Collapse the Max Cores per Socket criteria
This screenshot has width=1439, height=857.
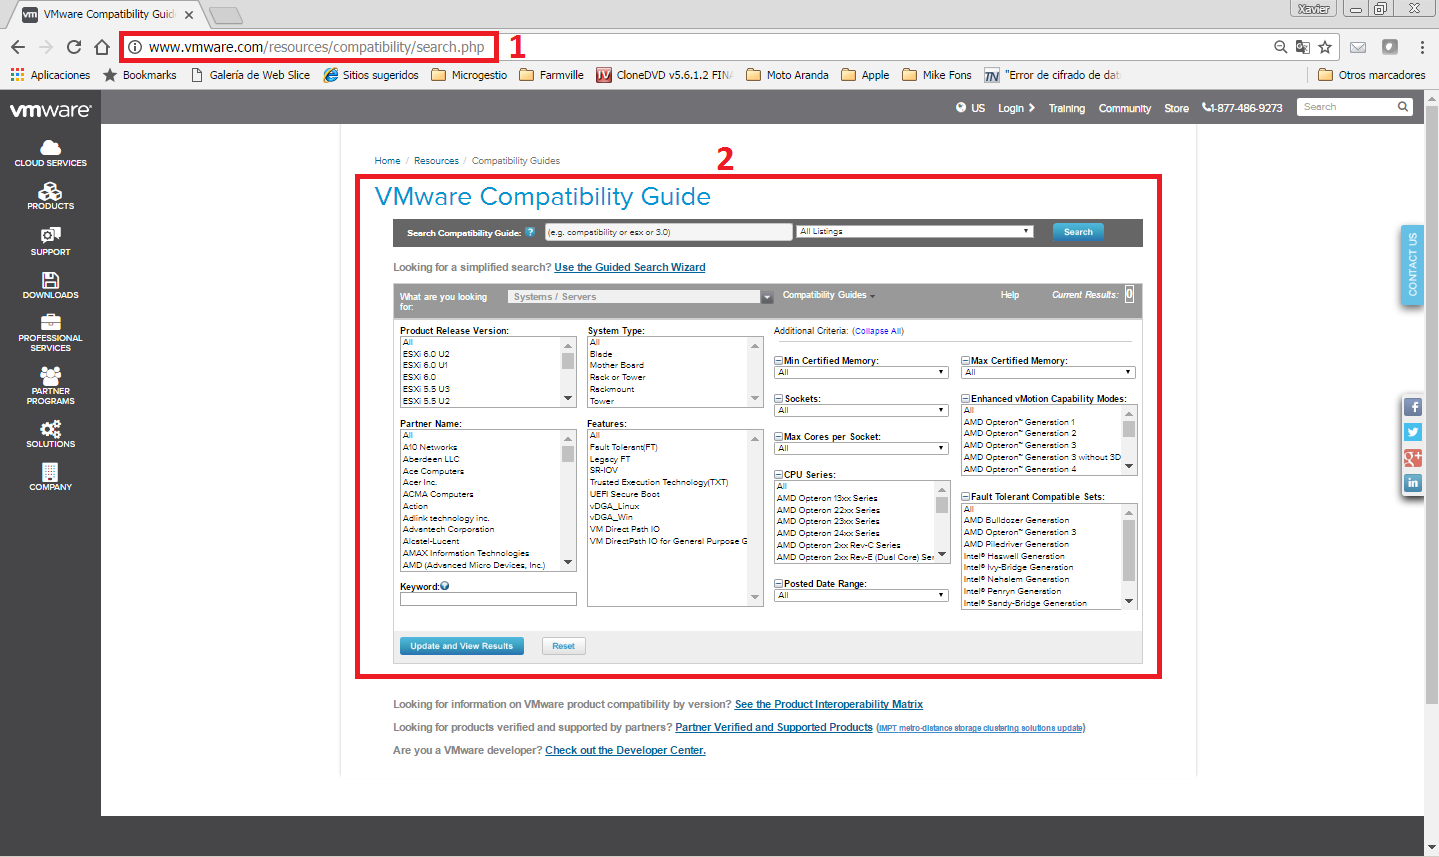[x=779, y=437]
